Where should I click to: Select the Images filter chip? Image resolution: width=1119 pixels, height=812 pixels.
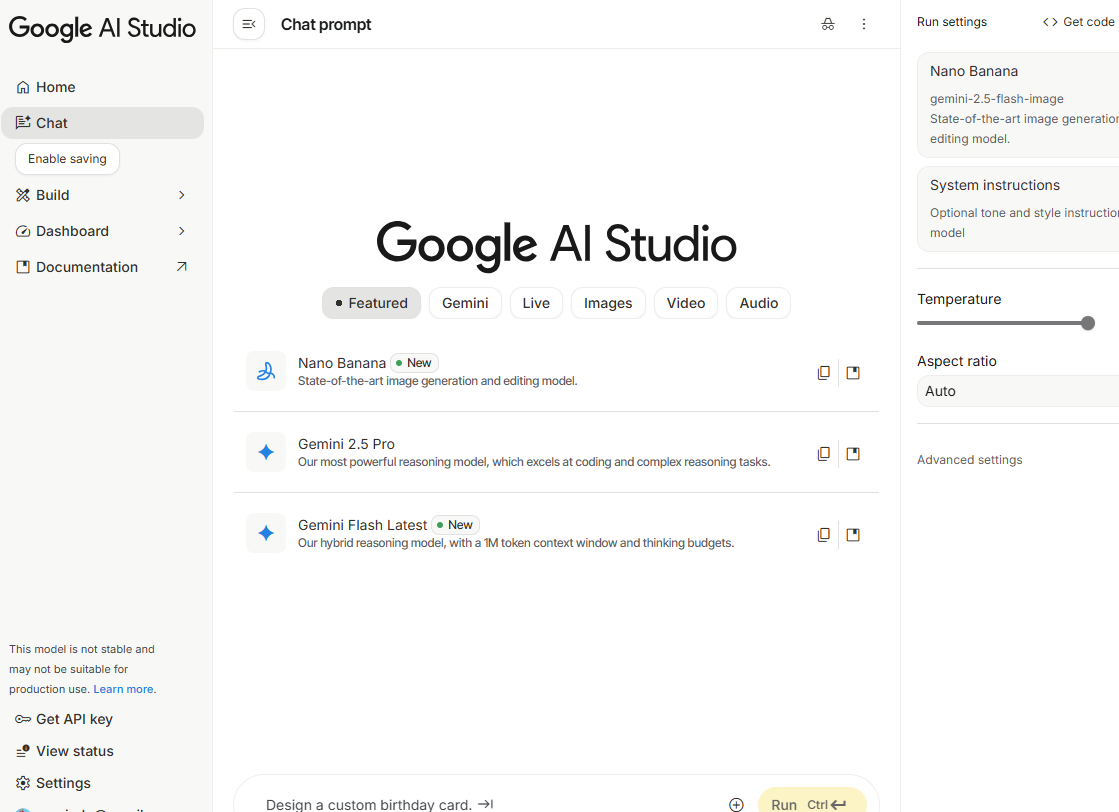pyautogui.click(x=608, y=303)
